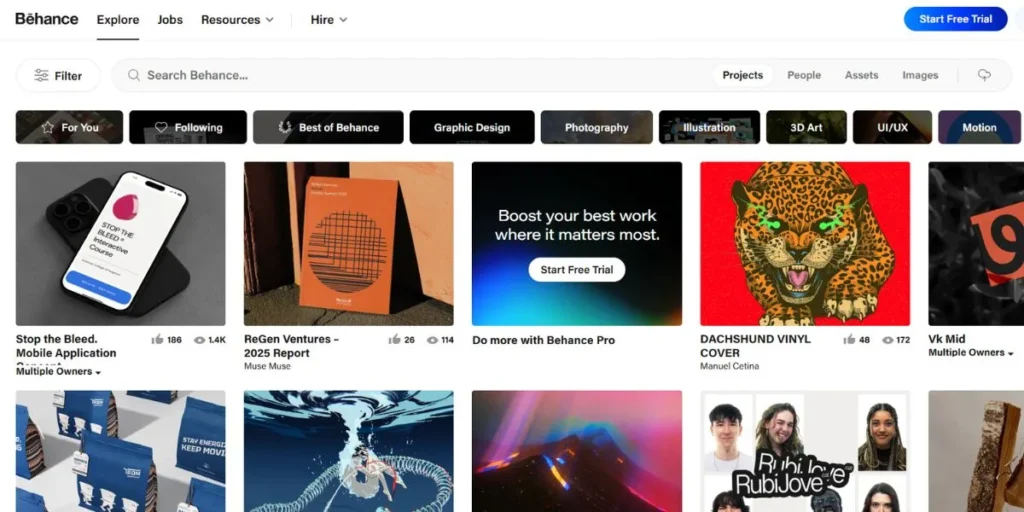The width and height of the screenshot is (1024, 512).
Task: Open the DACHSHUND VINYL COVER leopard thumbnail
Action: point(805,244)
